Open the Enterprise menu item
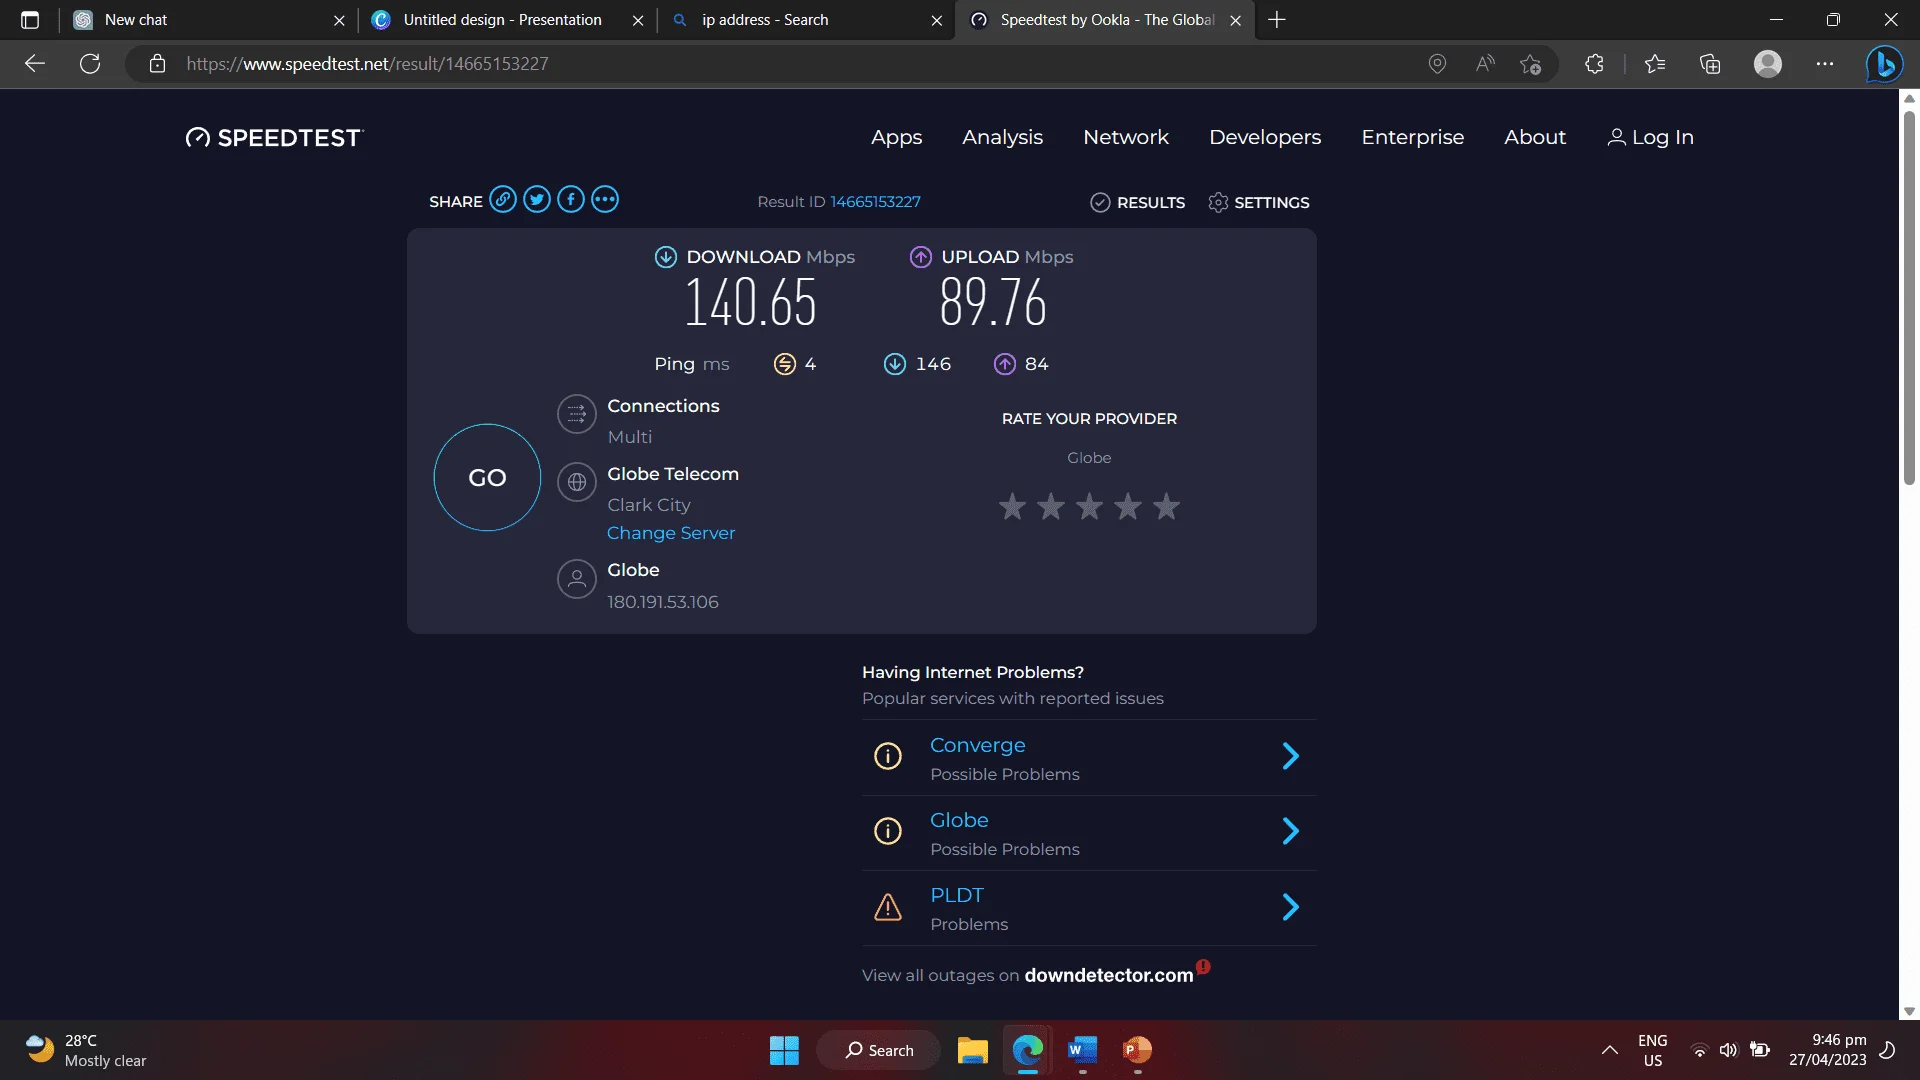1920x1080 pixels. (x=1412, y=138)
